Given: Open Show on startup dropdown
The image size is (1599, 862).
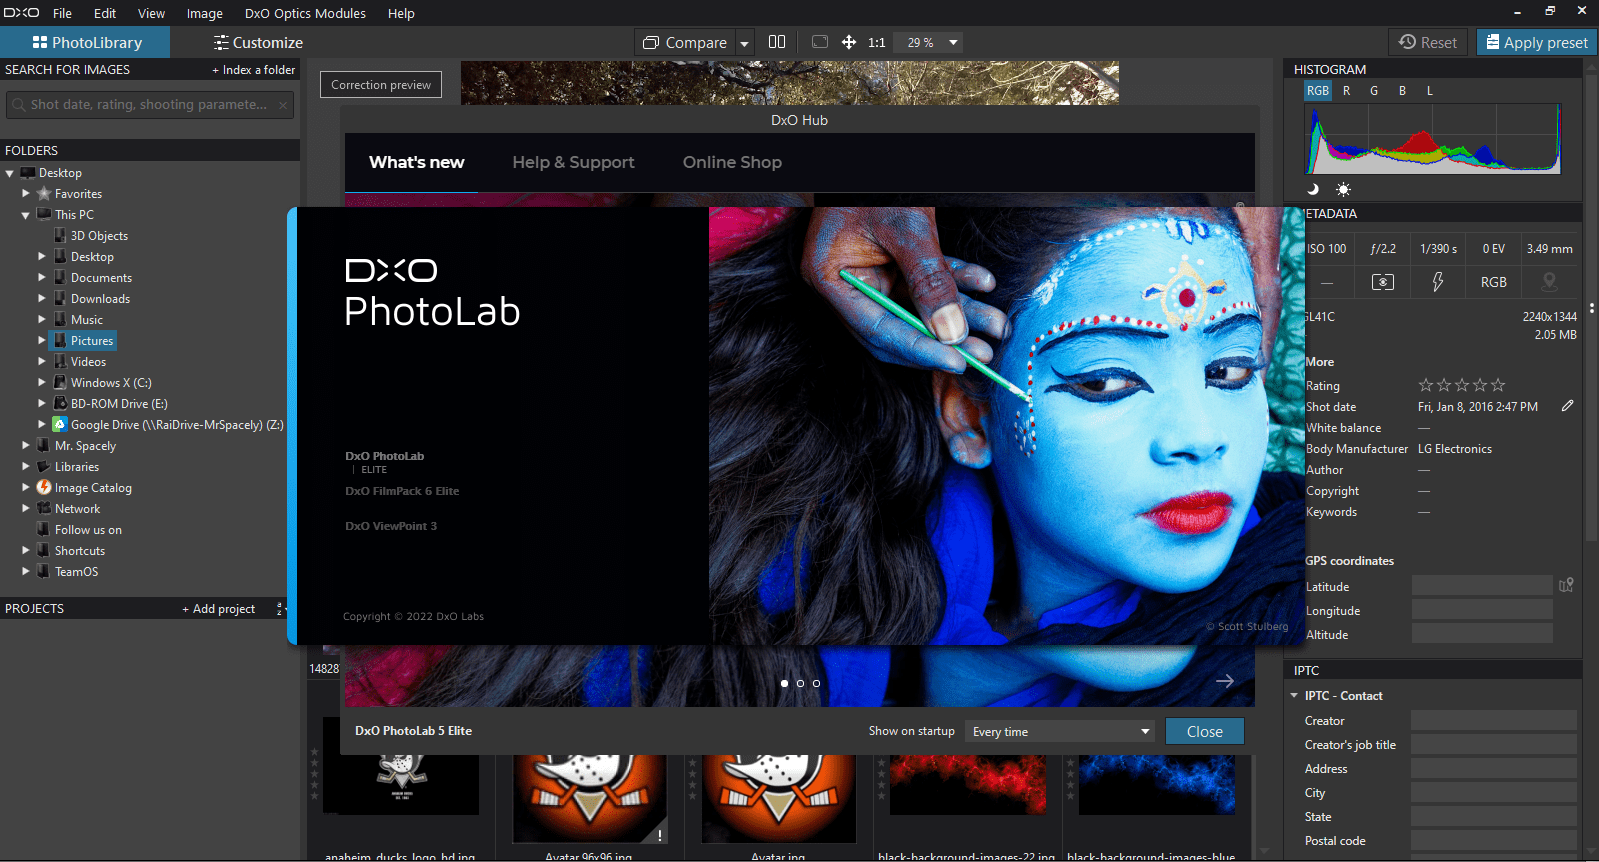Looking at the screenshot, I should (x=1060, y=731).
